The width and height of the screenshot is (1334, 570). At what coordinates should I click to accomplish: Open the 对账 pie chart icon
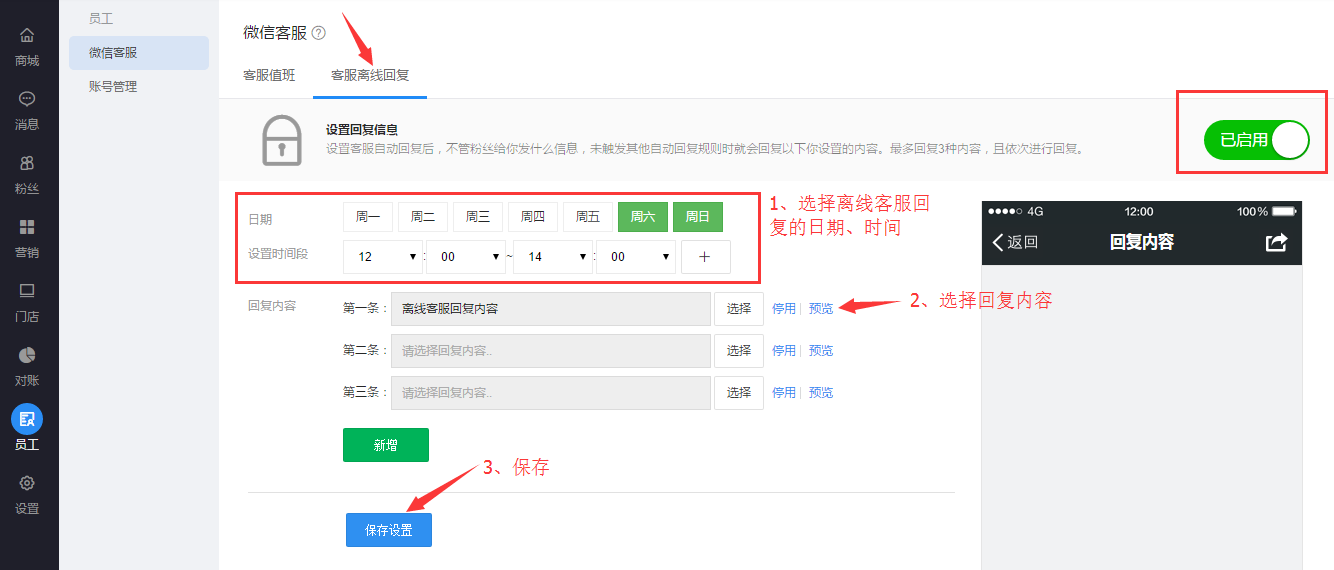click(27, 355)
